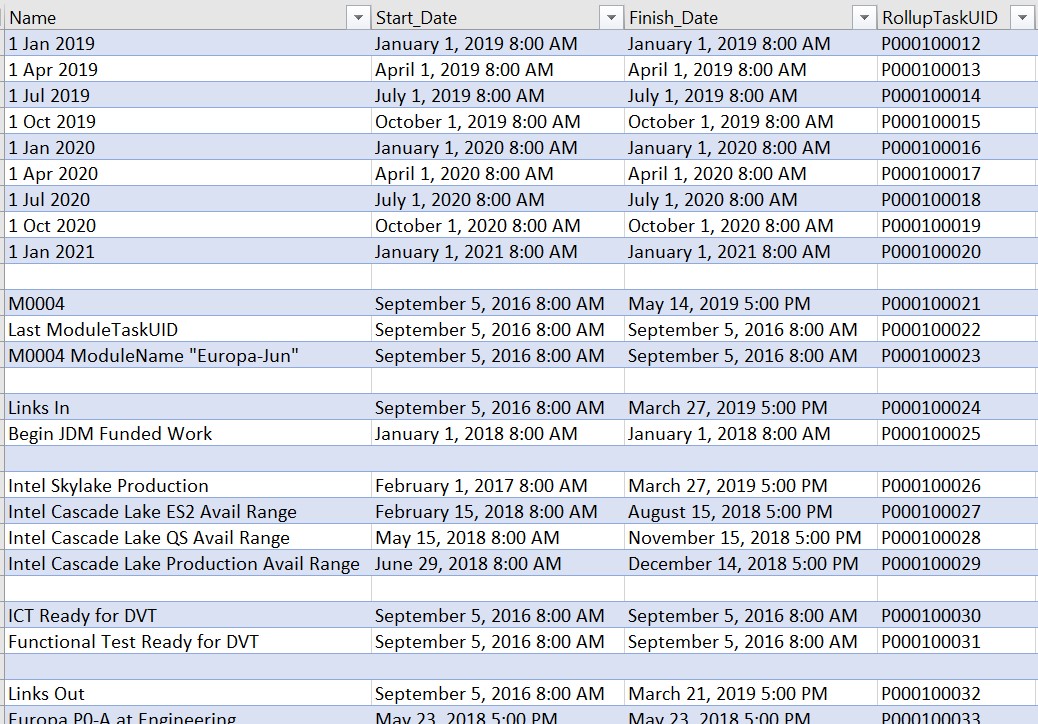Select the Links Out name cell

[187, 694]
